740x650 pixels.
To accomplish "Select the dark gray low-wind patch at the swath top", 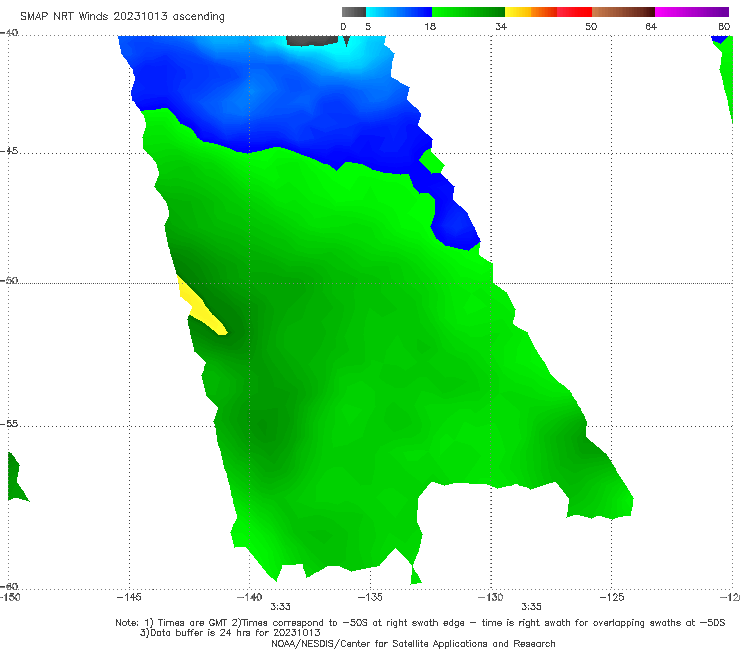I will point(312,40).
